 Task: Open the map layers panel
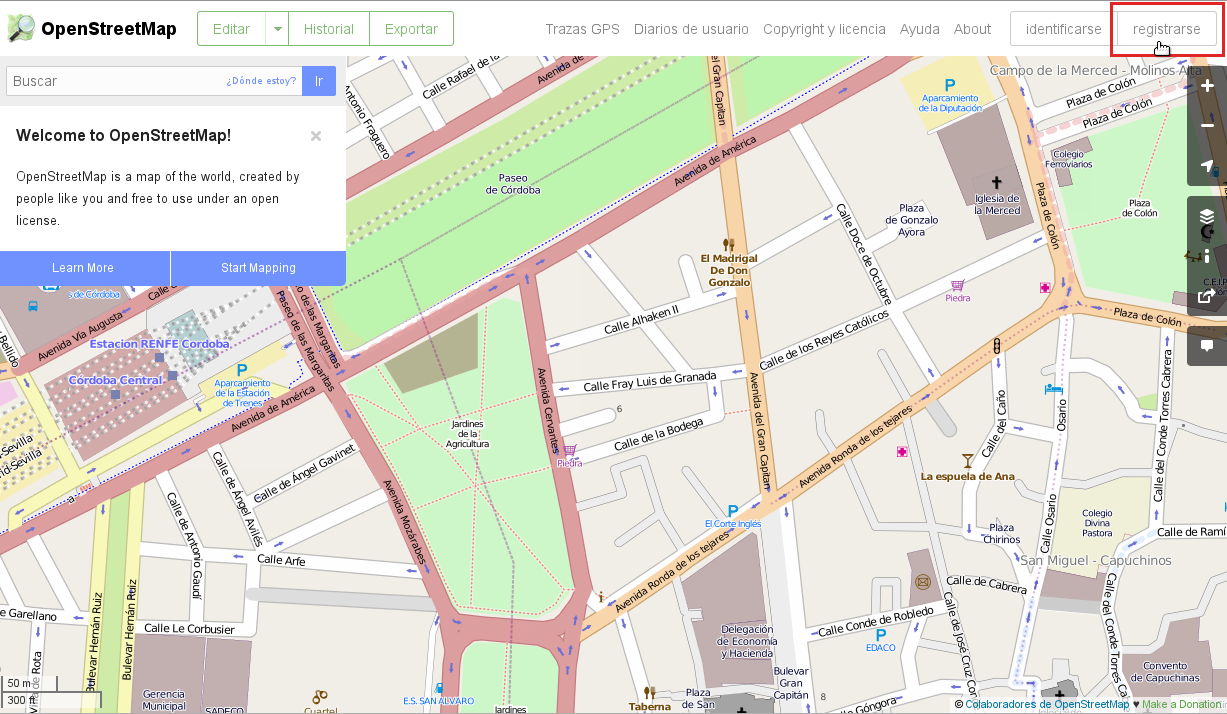[1207, 216]
